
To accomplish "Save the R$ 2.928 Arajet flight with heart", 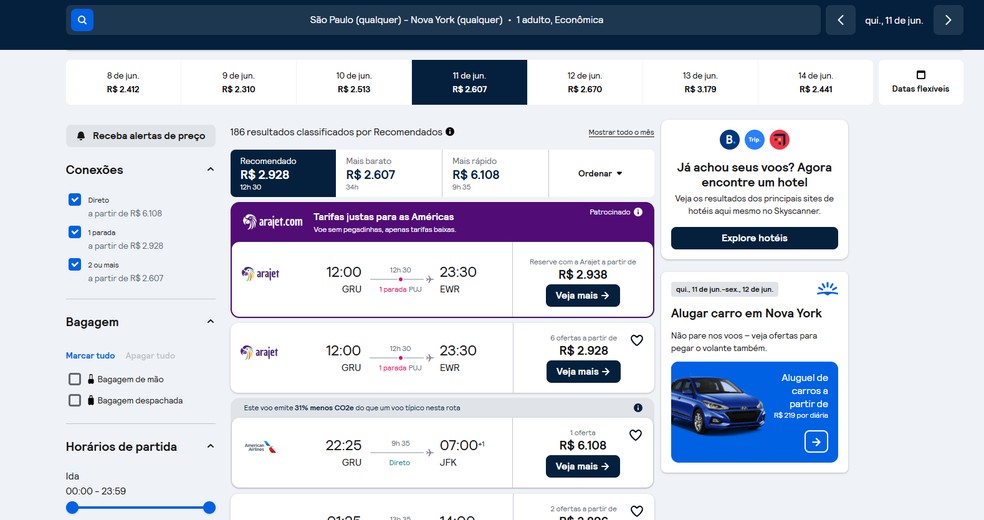I will point(636,340).
